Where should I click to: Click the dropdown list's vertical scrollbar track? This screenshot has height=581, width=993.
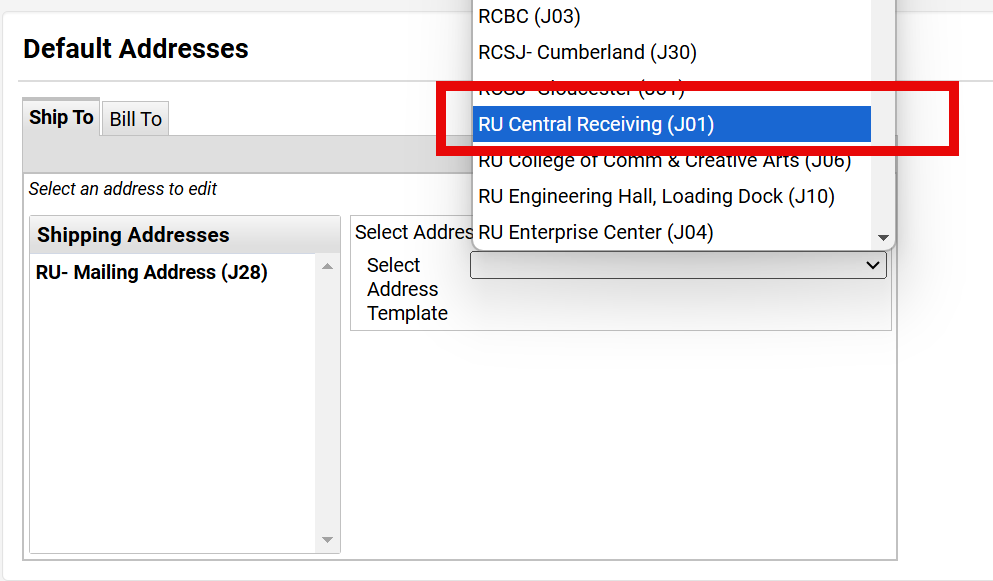click(x=883, y=120)
